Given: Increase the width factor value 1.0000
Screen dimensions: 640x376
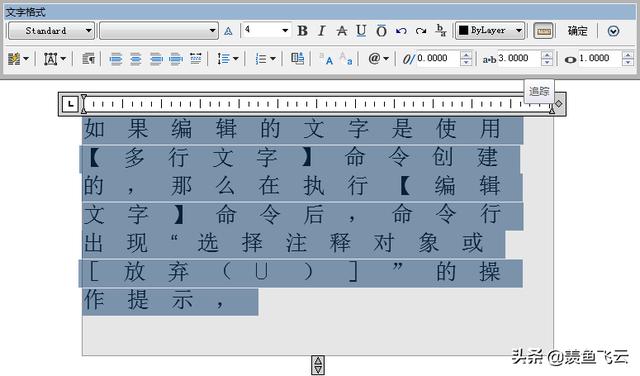Looking at the screenshot, I should click(628, 54).
